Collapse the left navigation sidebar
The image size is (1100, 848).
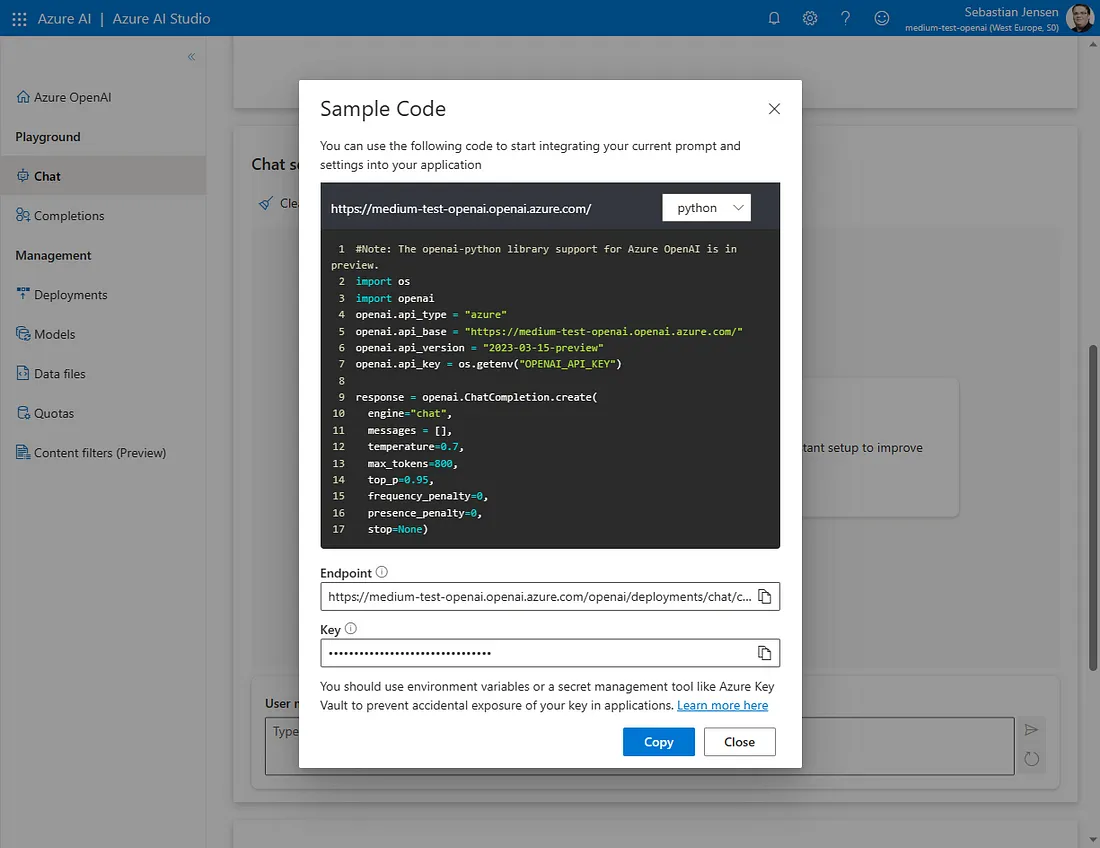(192, 57)
